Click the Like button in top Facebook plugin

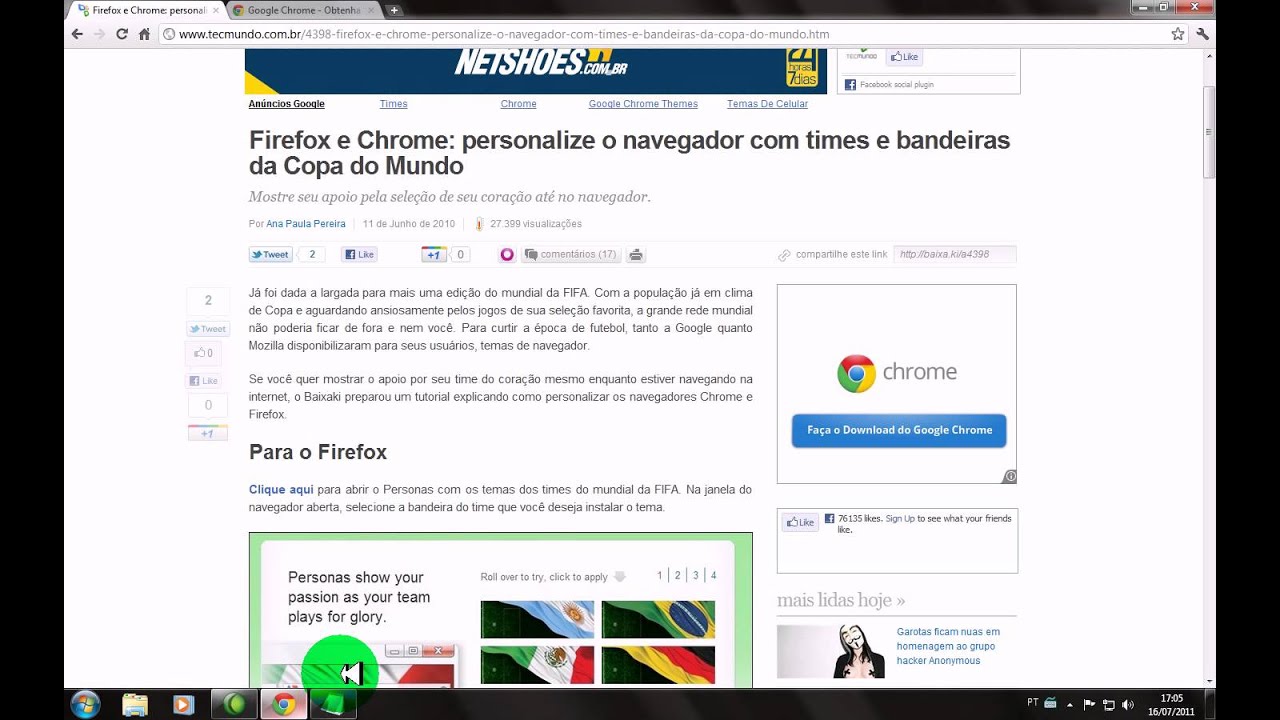(x=904, y=57)
